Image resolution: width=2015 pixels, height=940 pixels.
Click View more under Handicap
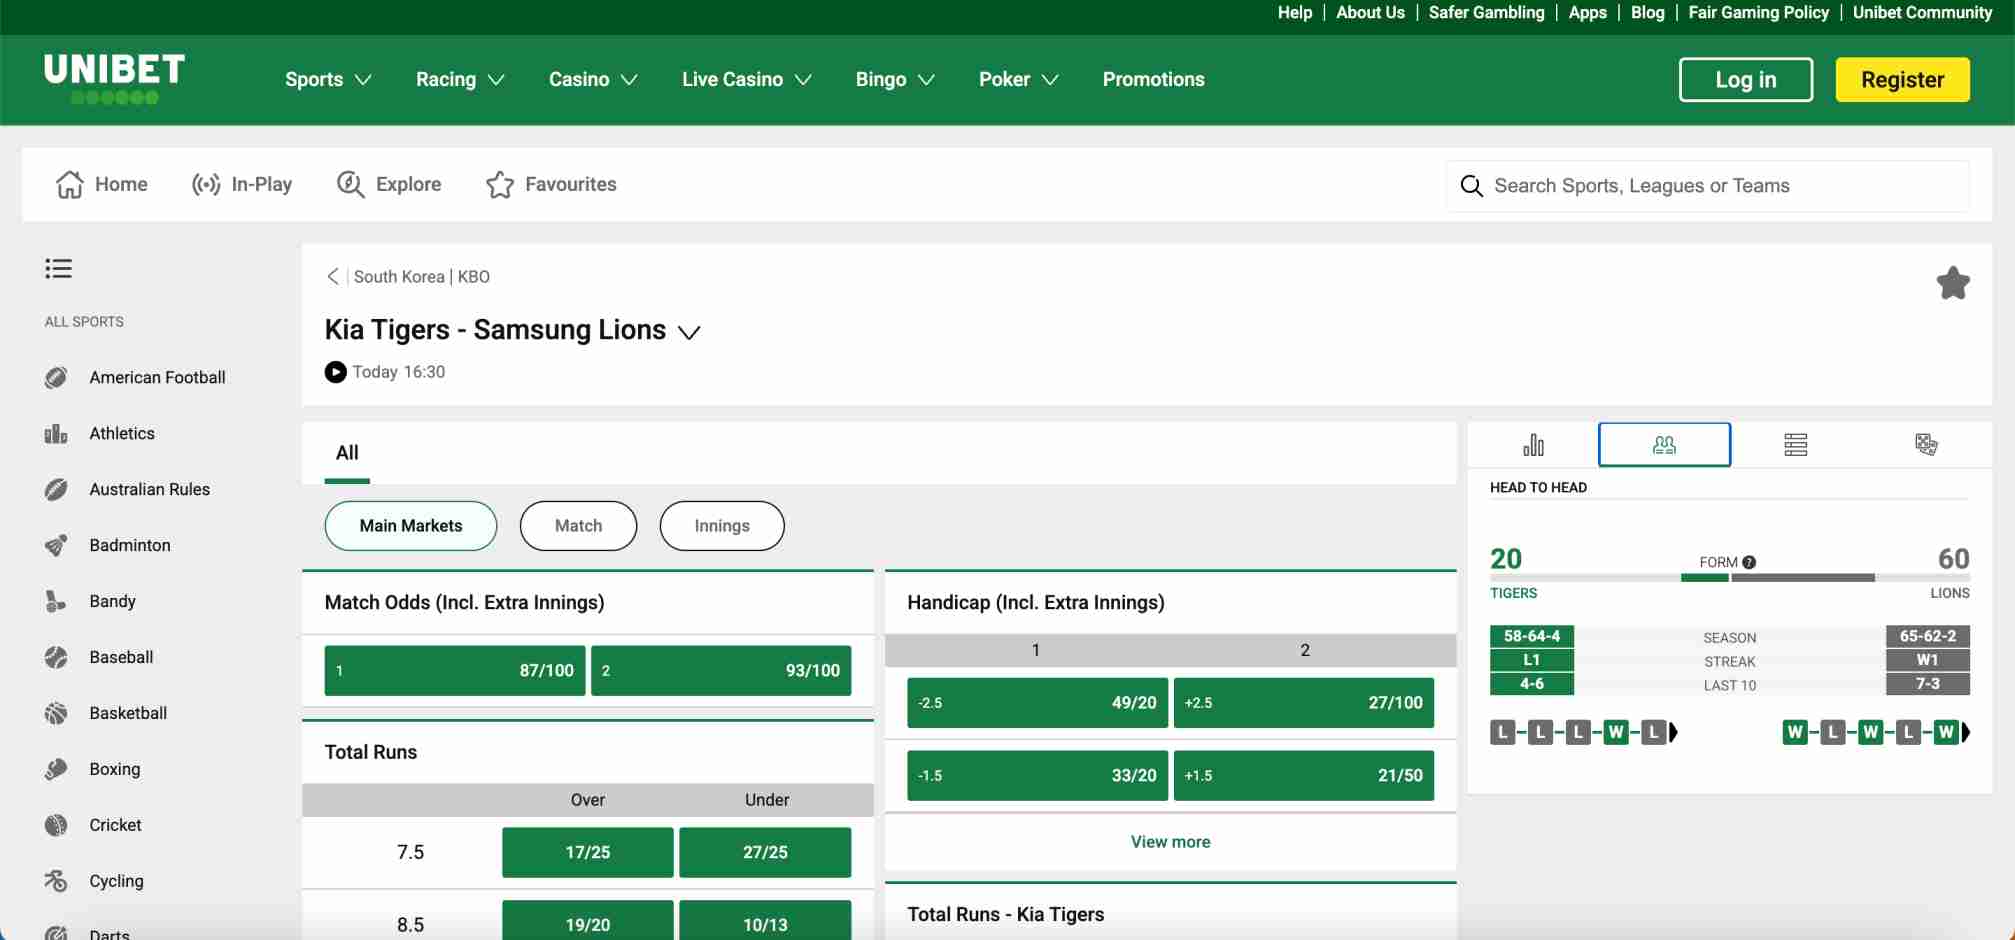coord(1170,842)
